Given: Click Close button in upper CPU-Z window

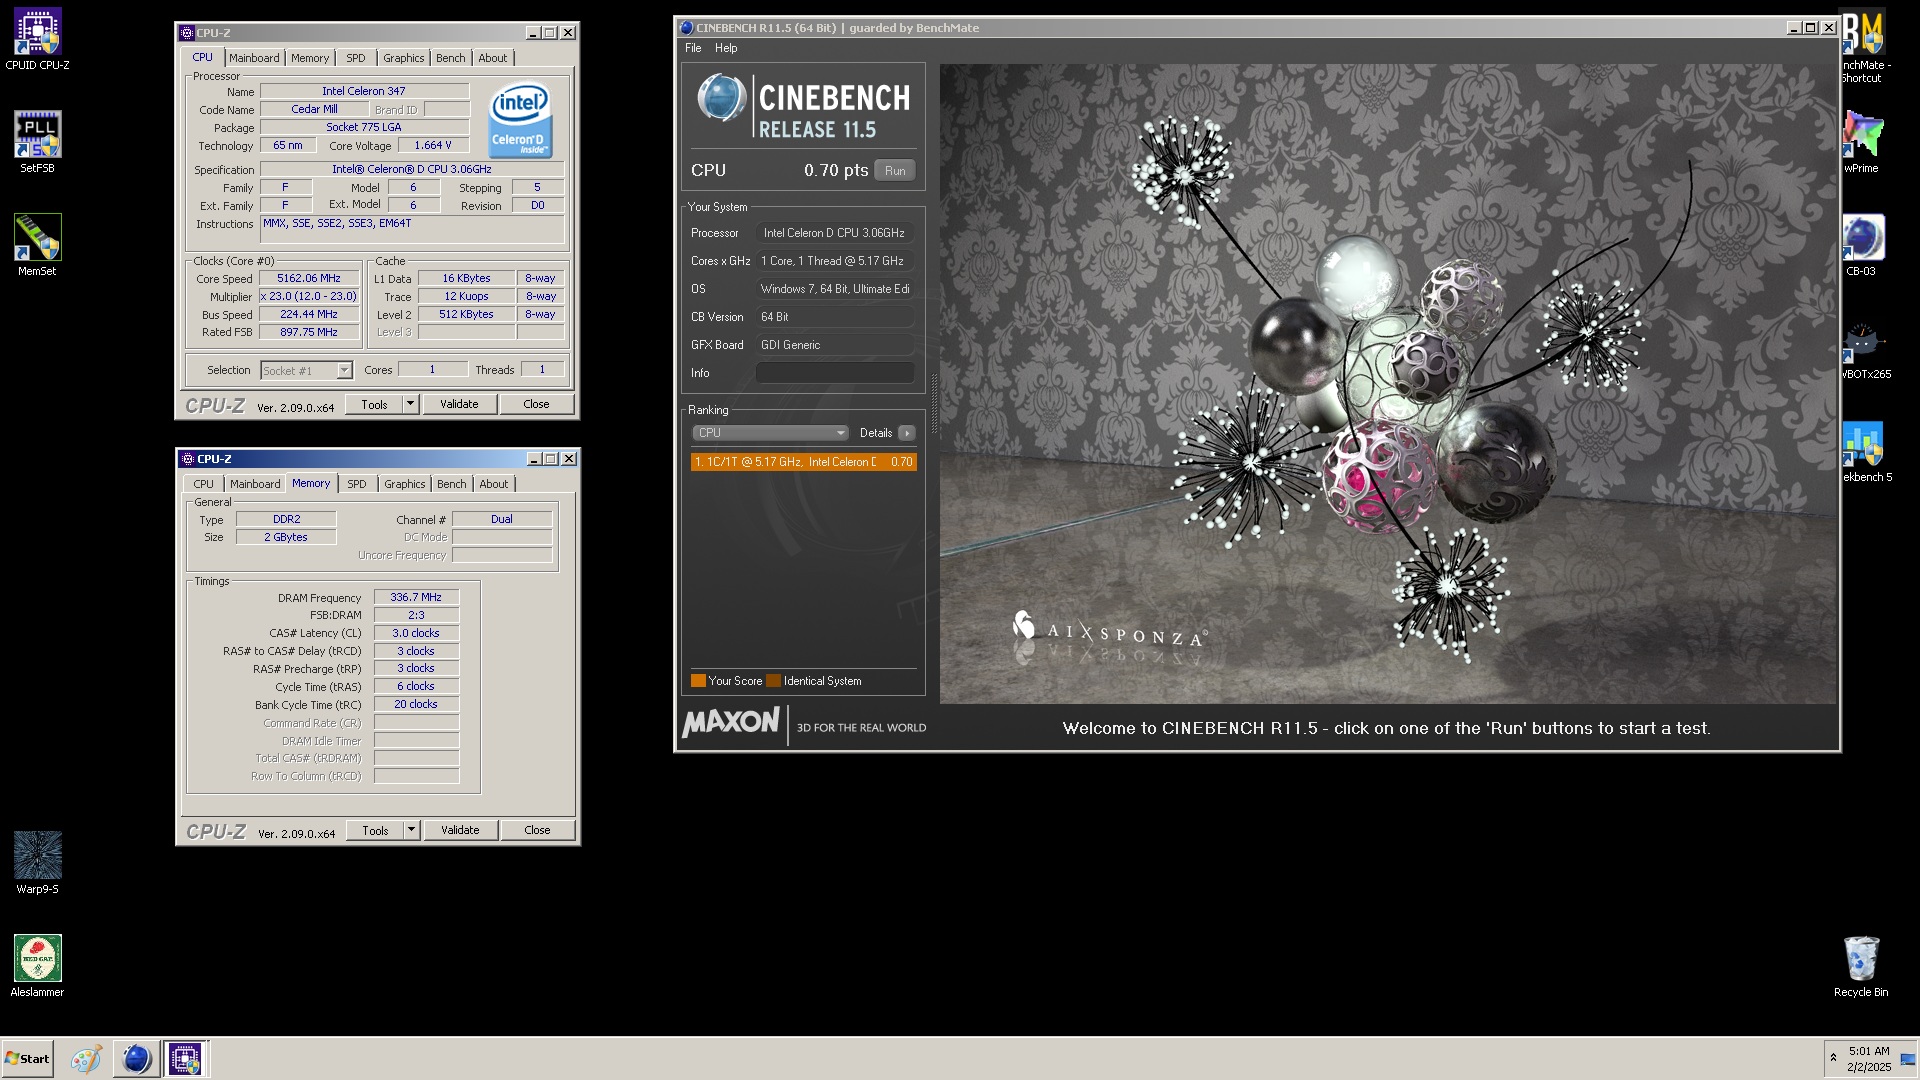Looking at the screenshot, I should tap(536, 404).
